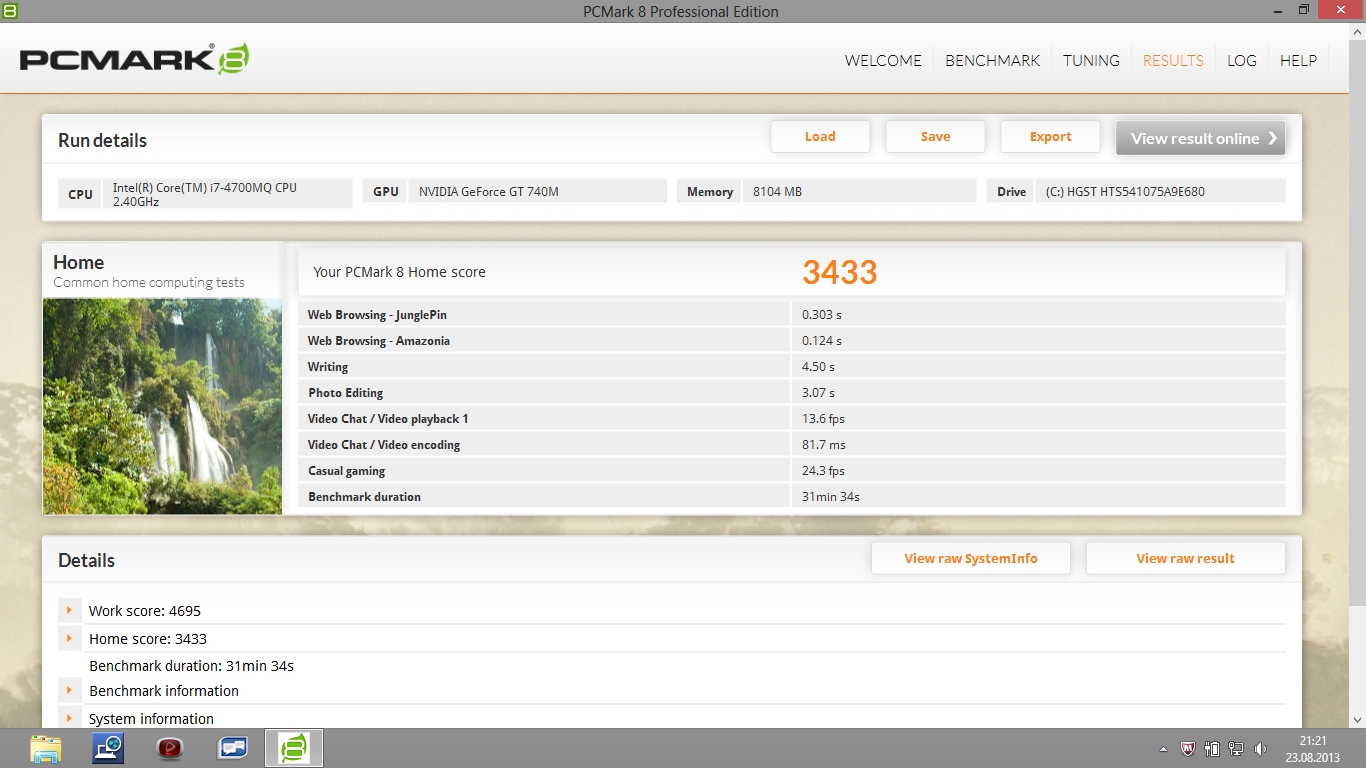1366x768 pixels.
Task: Go to the WELCOME tab
Action: (x=883, y=60)
